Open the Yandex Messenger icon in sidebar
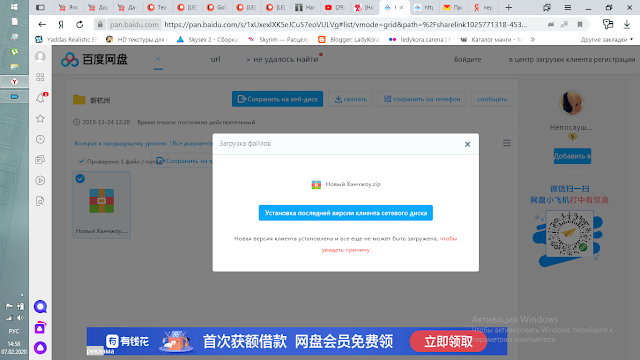640x360 pixels. pyautogui.click(x=40, y=307)
